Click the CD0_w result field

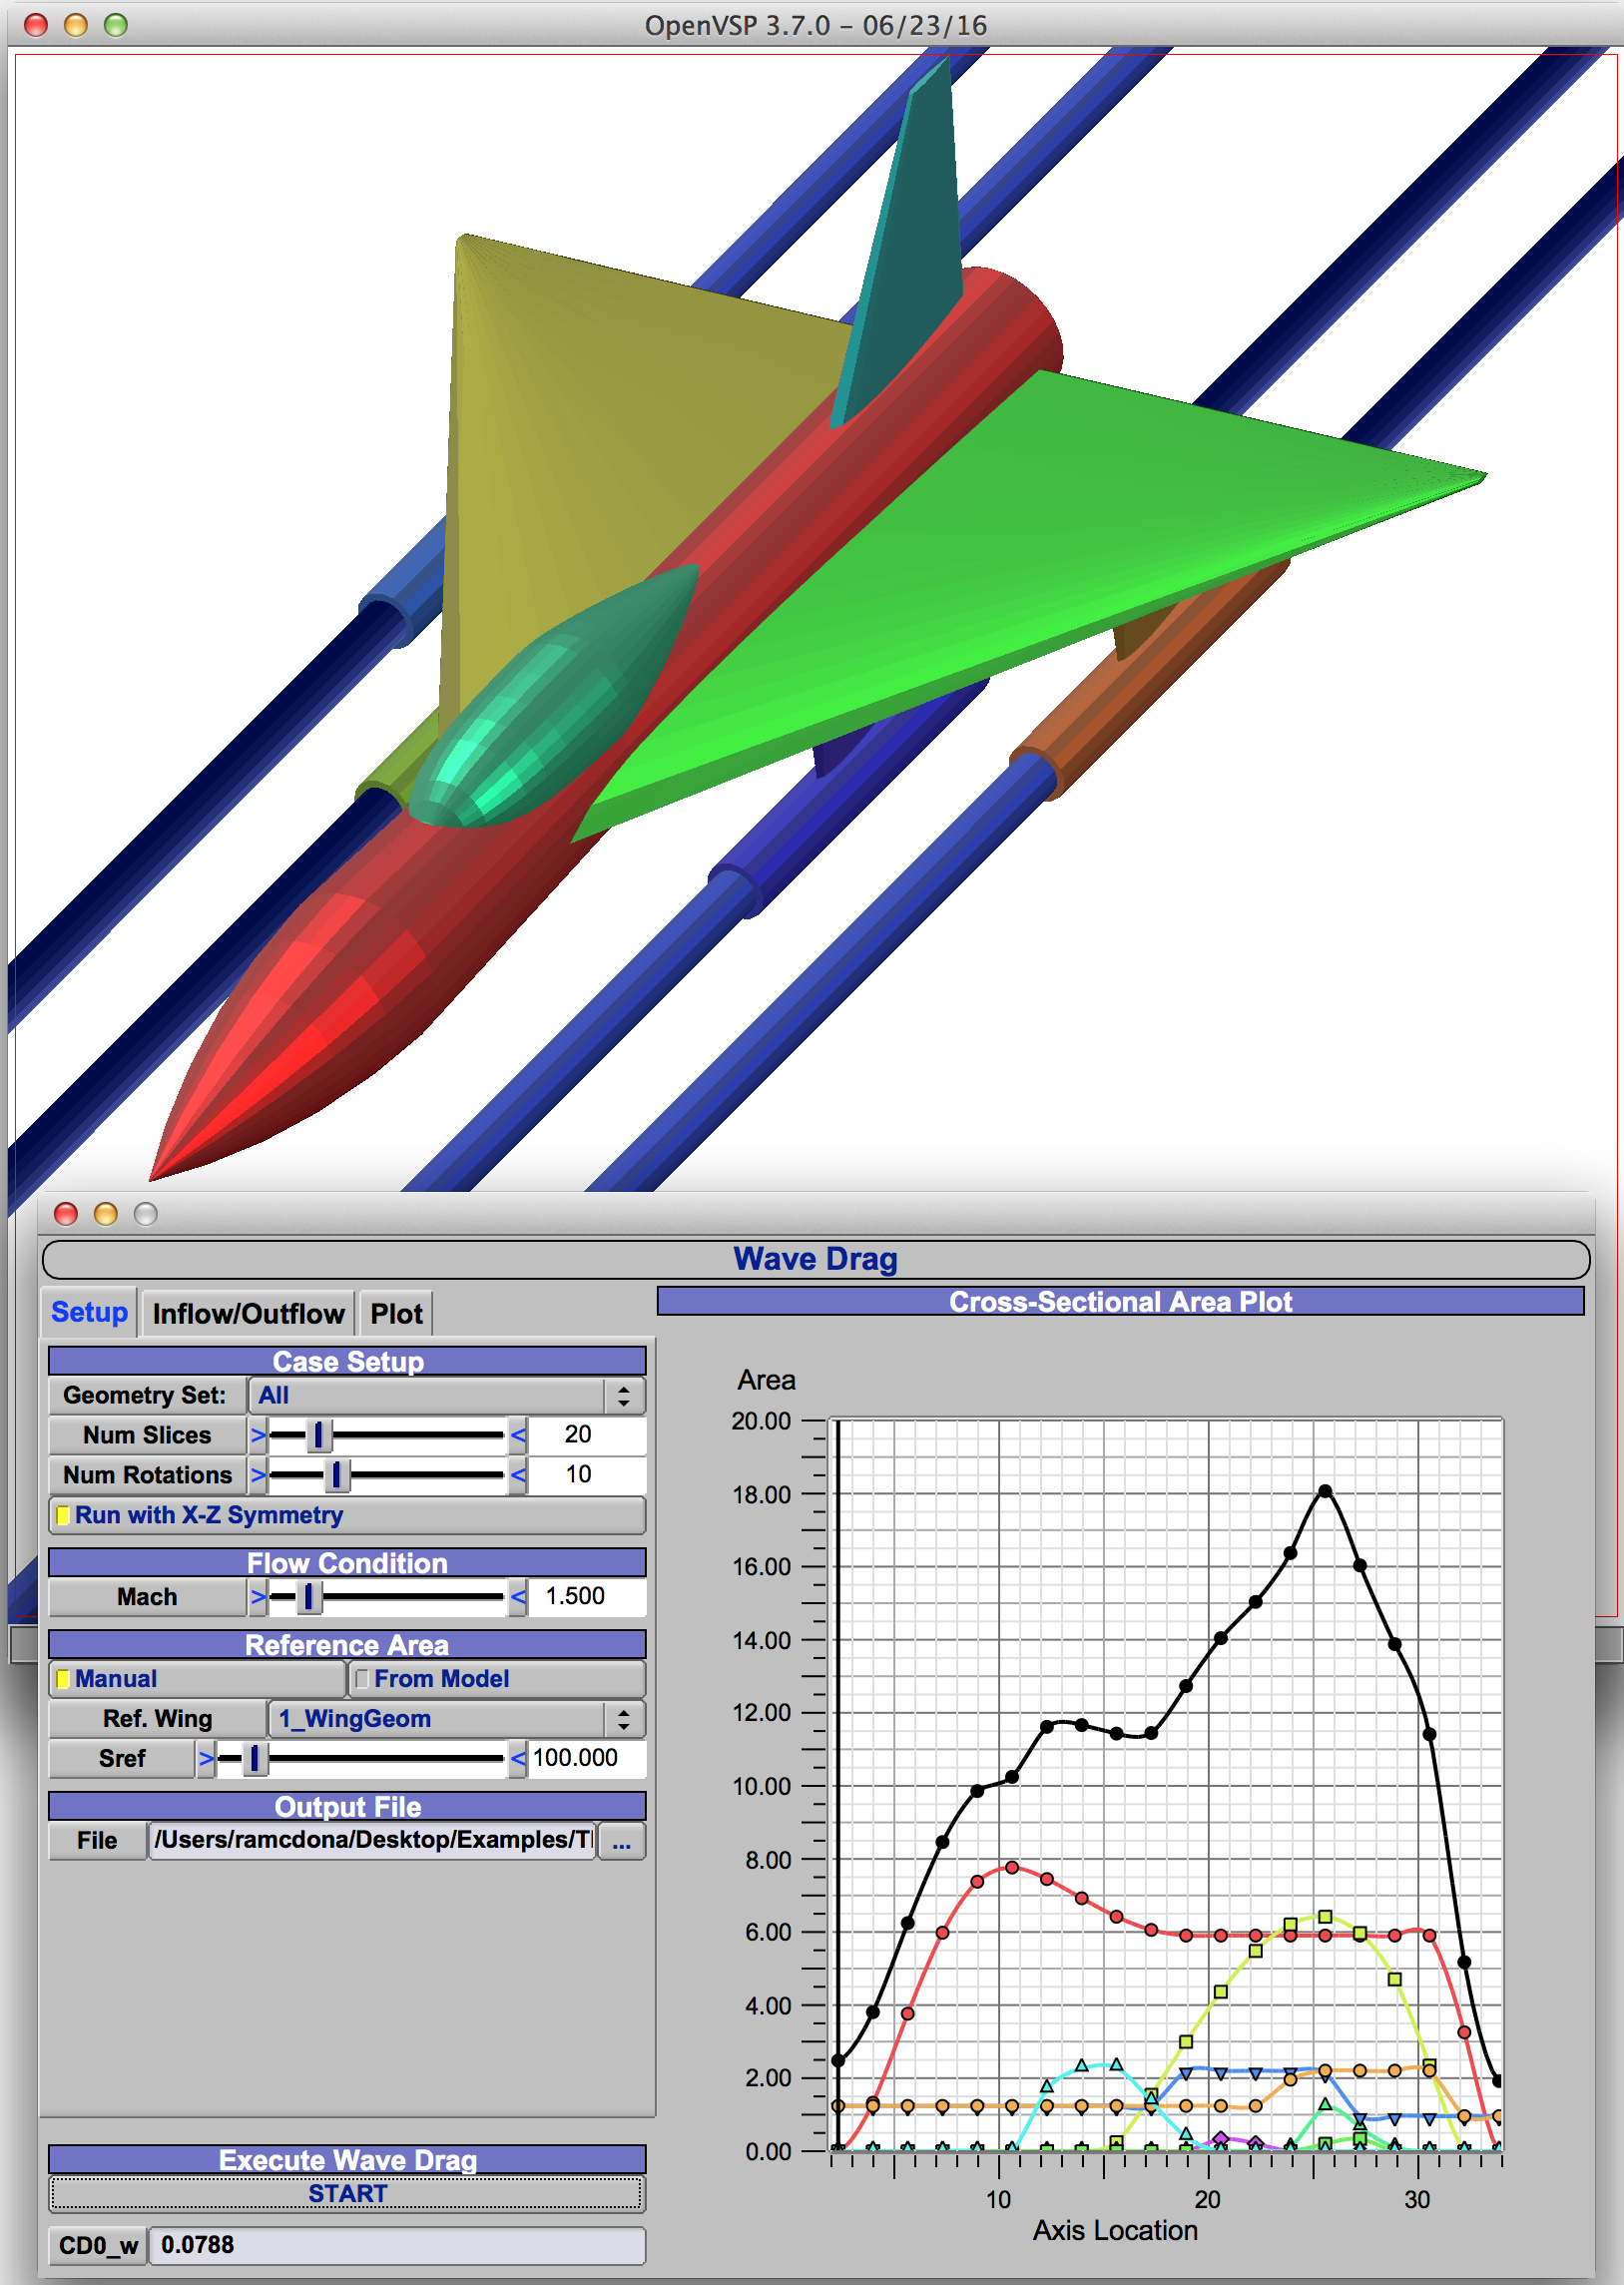click(x=397, y=2245)
